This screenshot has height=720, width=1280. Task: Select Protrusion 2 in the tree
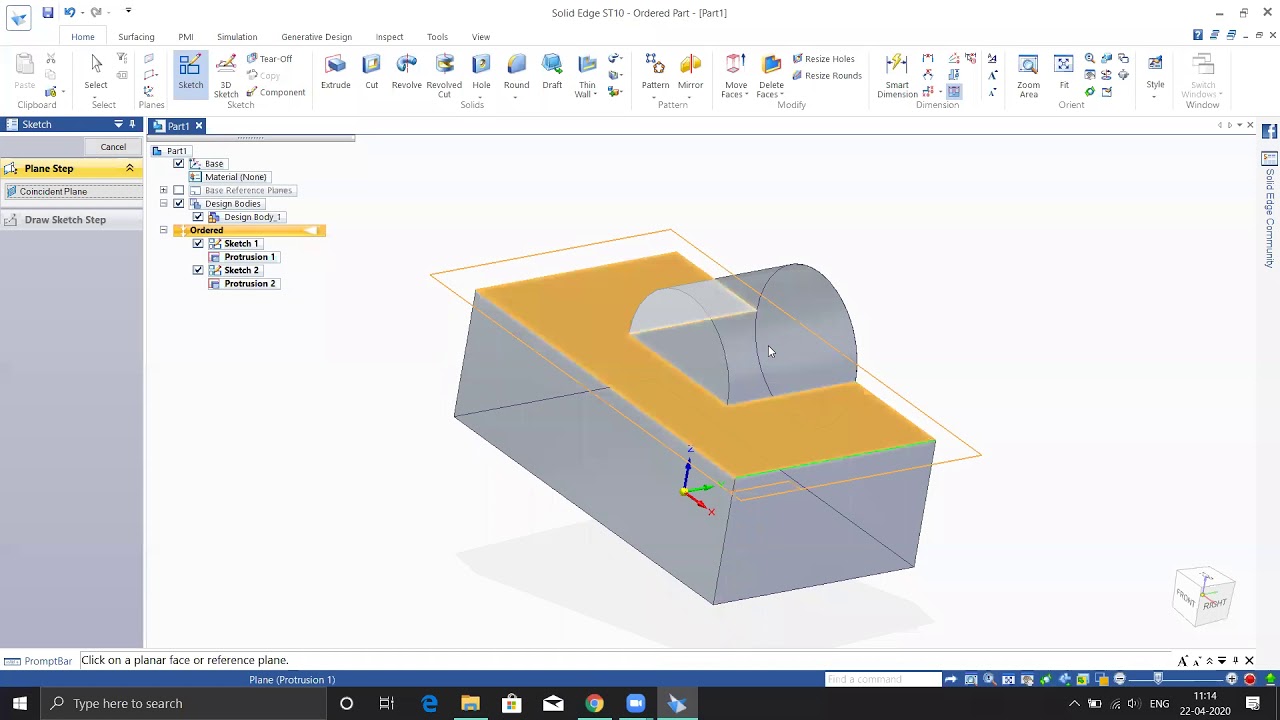[x=249, y=284]
